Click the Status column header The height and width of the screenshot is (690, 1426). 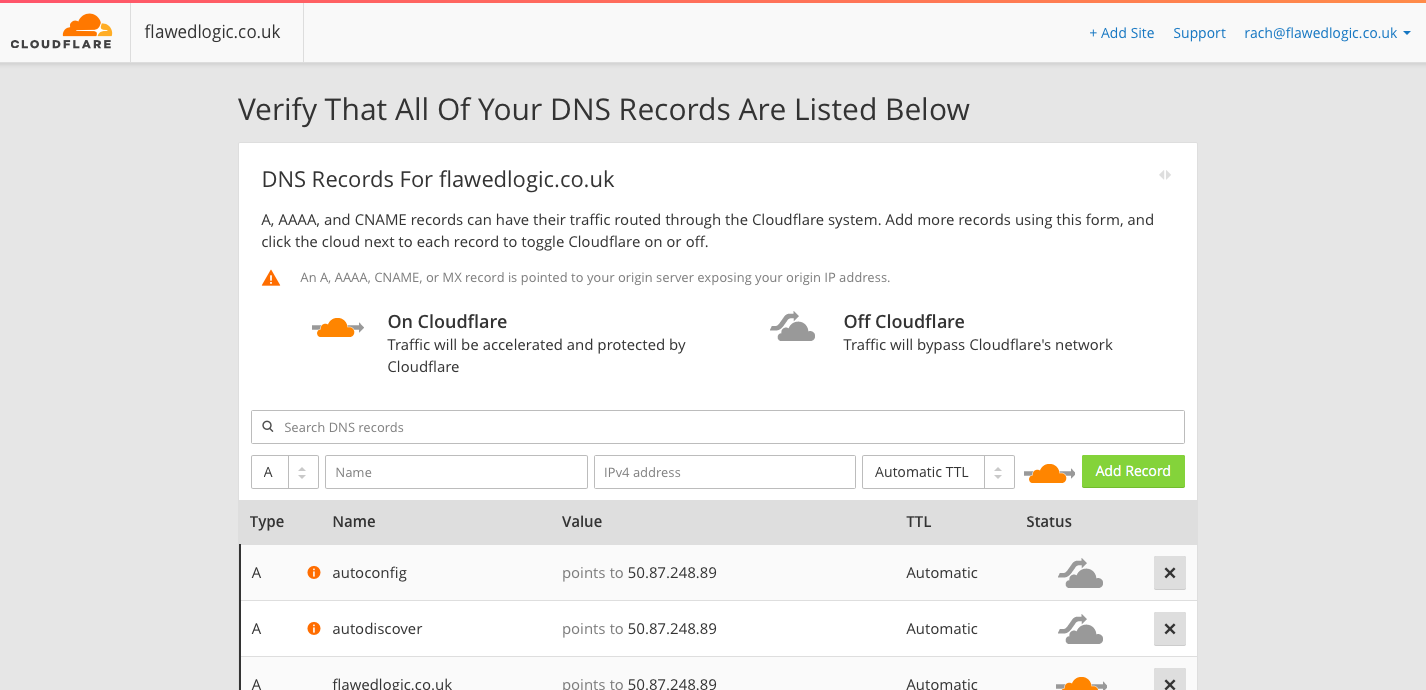[x=1049, y=522]
